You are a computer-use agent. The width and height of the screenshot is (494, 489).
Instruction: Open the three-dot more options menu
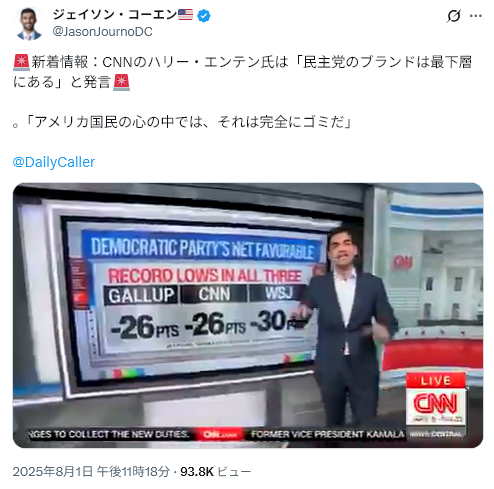tap(476, 16)
